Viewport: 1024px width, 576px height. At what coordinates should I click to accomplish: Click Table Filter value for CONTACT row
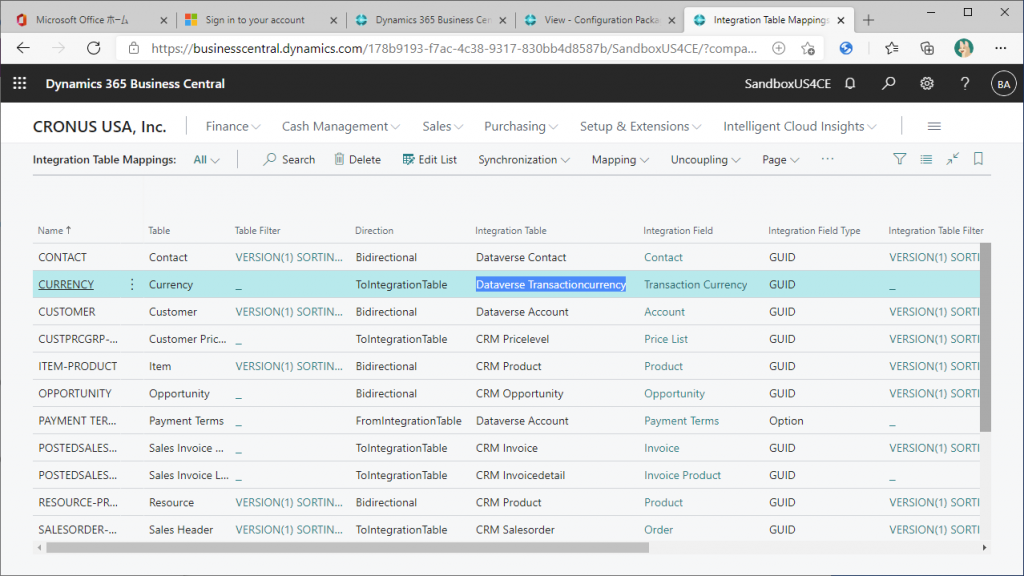(289, 257)
